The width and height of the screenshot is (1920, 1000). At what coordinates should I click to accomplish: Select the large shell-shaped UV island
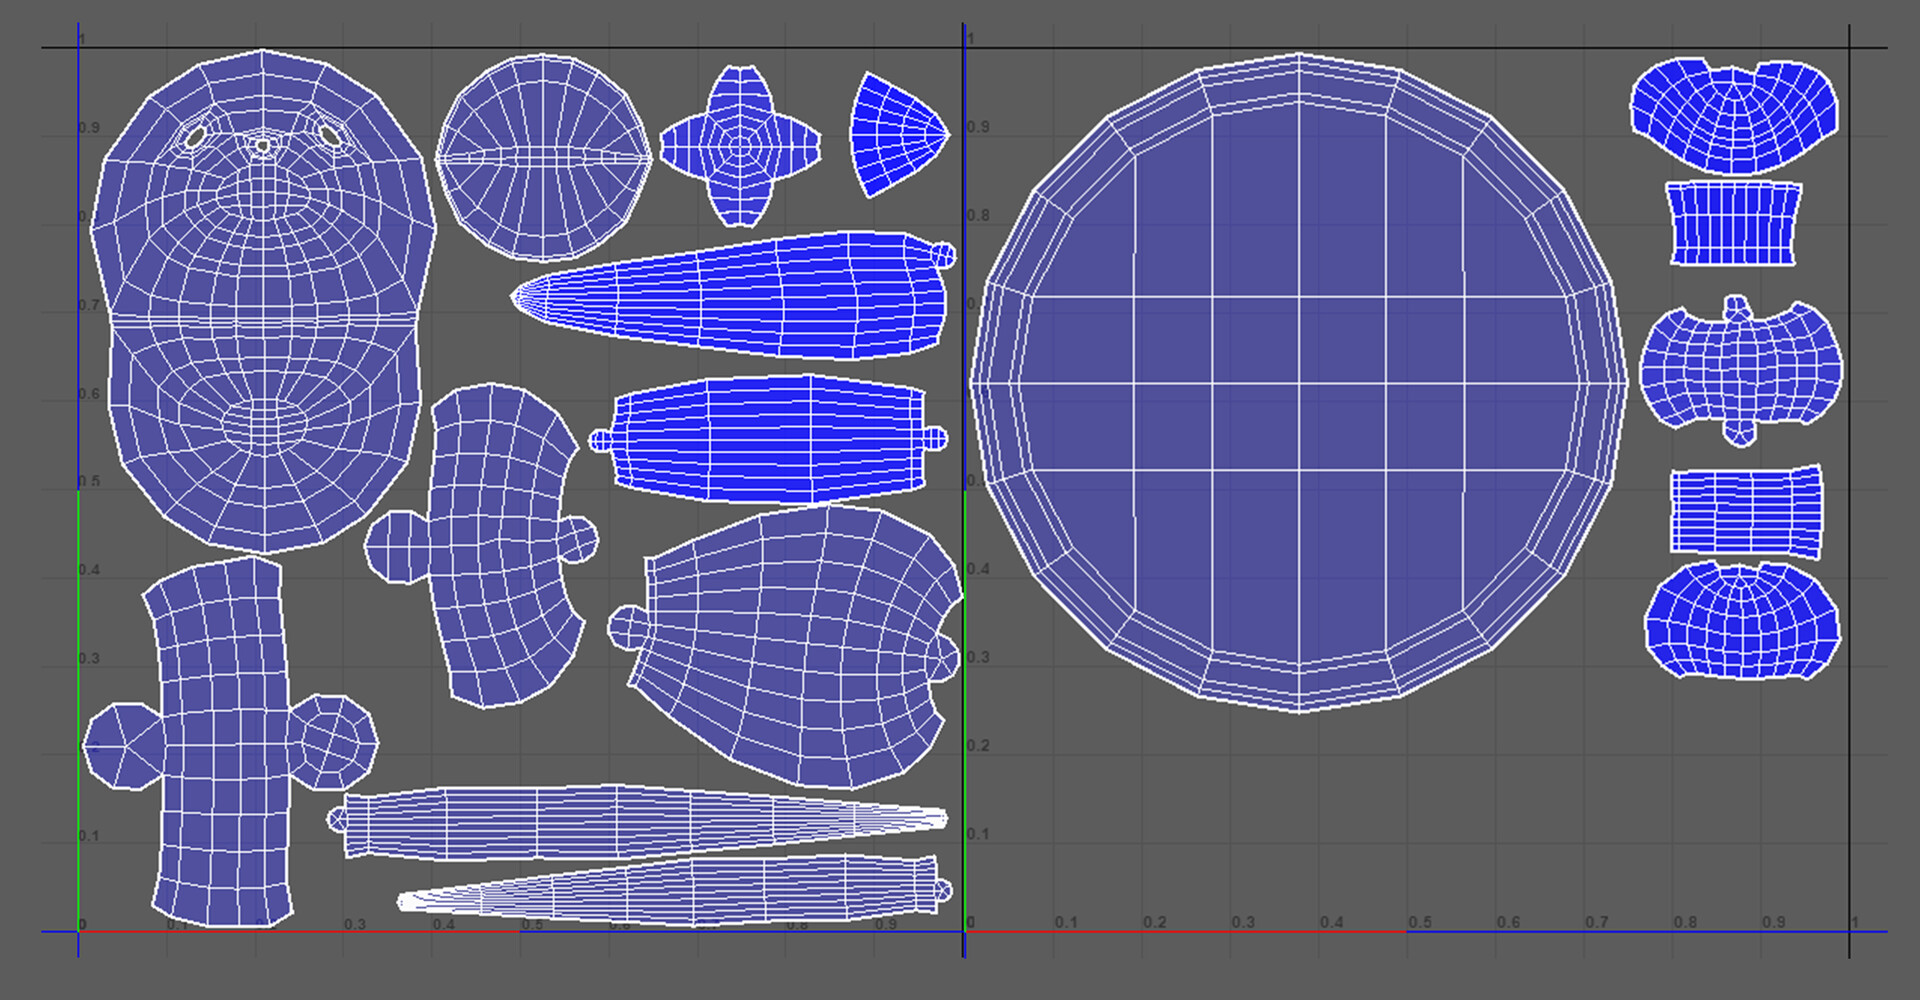(x=787, y=647)
